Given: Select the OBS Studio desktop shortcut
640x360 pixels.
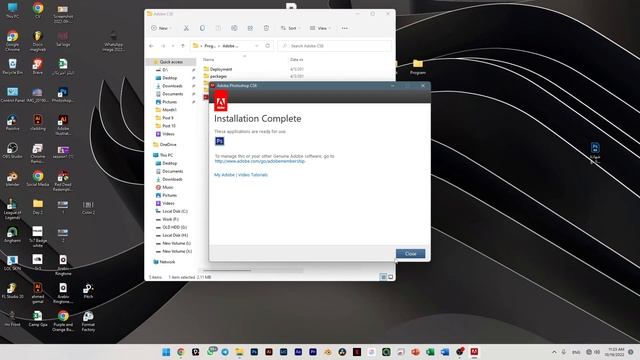Looking at the screenshot, I should click(13, 151).
